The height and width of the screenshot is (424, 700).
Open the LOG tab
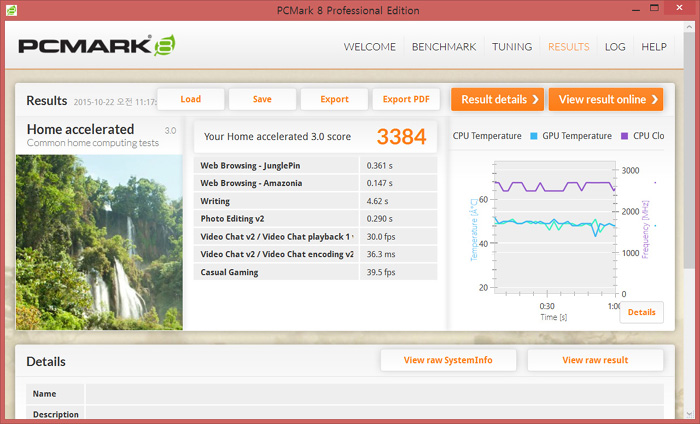pyautogui.click(x=615, y=47)
